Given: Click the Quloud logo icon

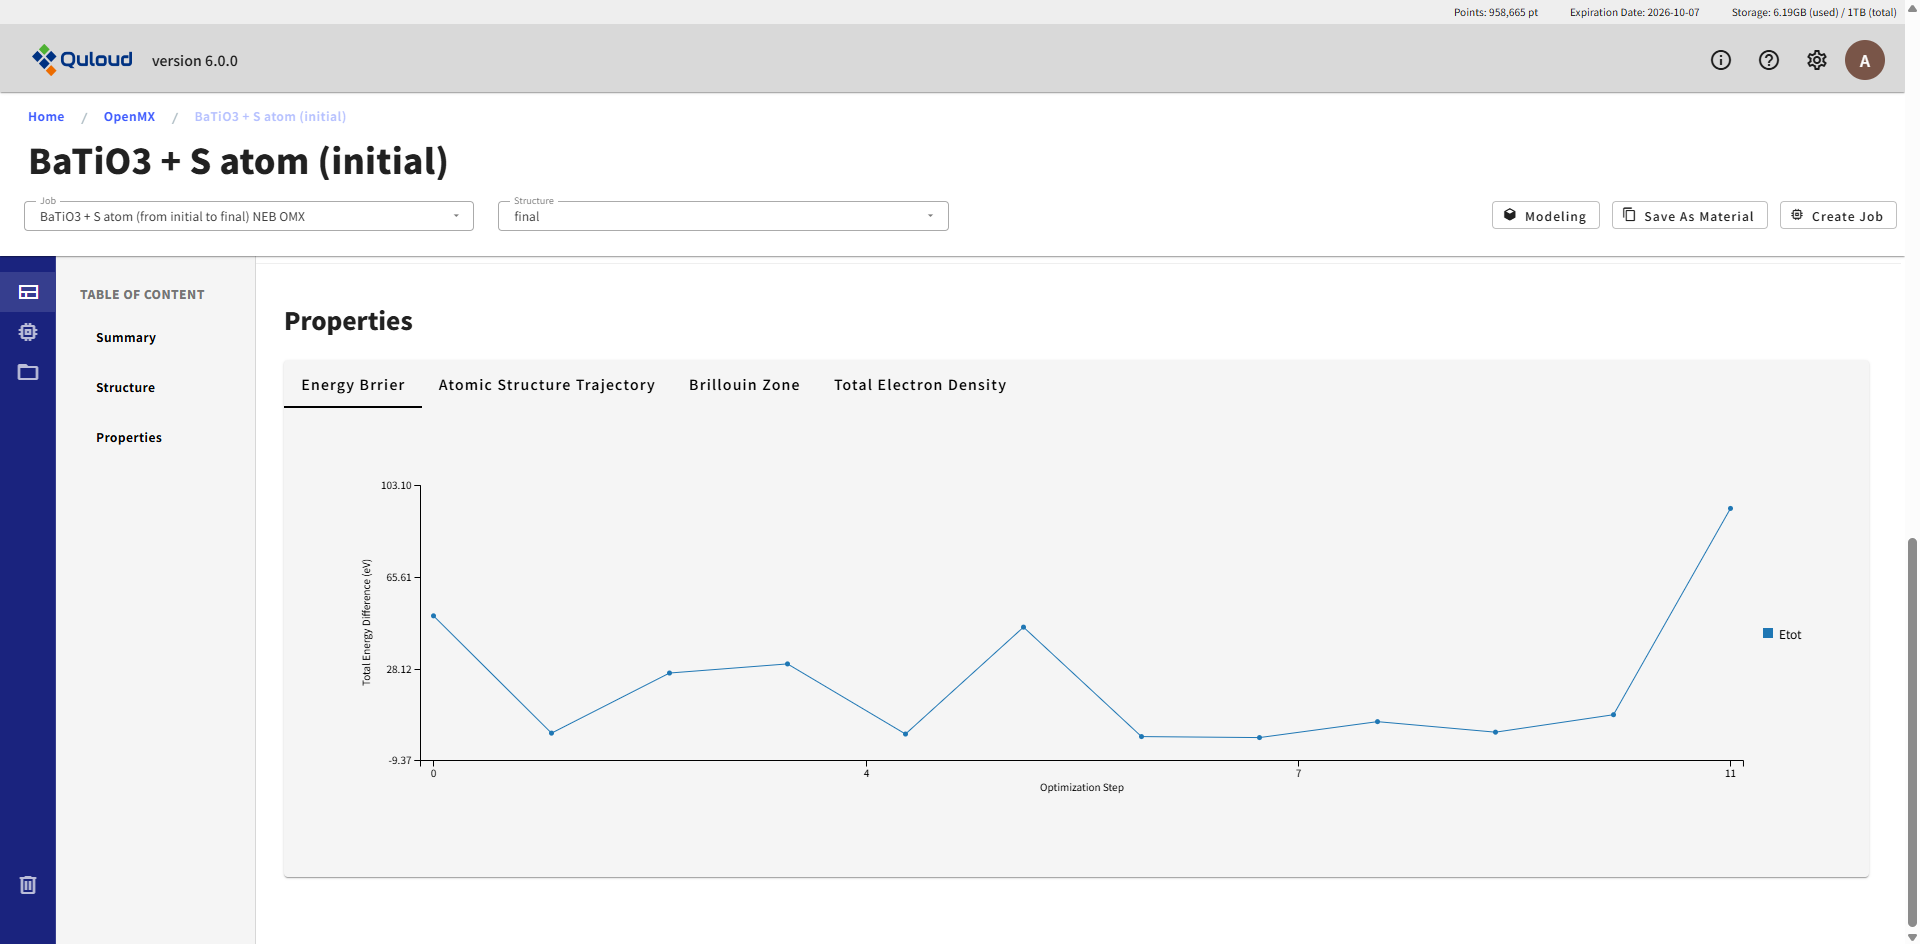Looking at the screenshot, I should click(44, 60).
